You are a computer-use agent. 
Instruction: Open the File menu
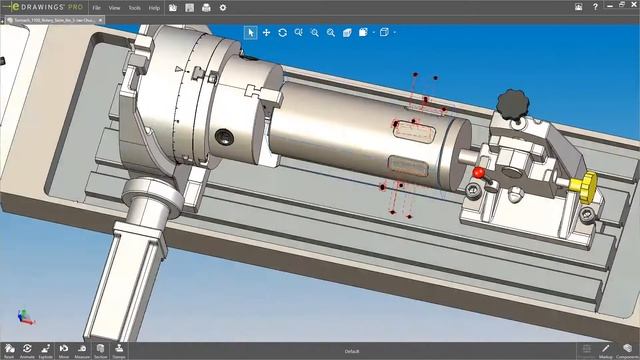96,8
